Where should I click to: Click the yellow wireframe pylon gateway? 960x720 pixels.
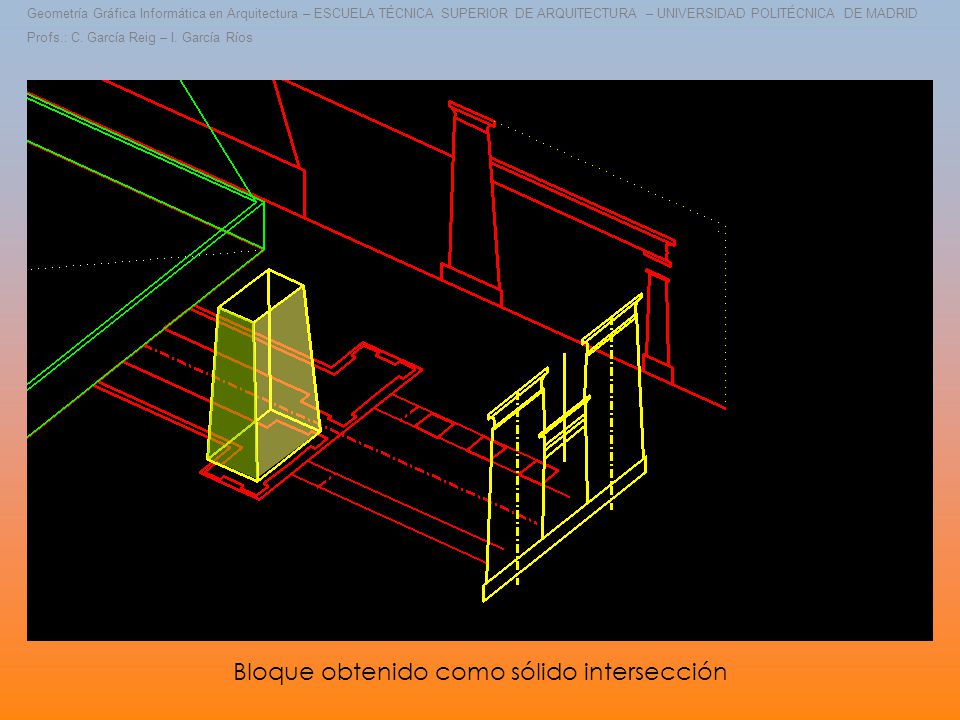pyautogui.click(x=564, y=448)
